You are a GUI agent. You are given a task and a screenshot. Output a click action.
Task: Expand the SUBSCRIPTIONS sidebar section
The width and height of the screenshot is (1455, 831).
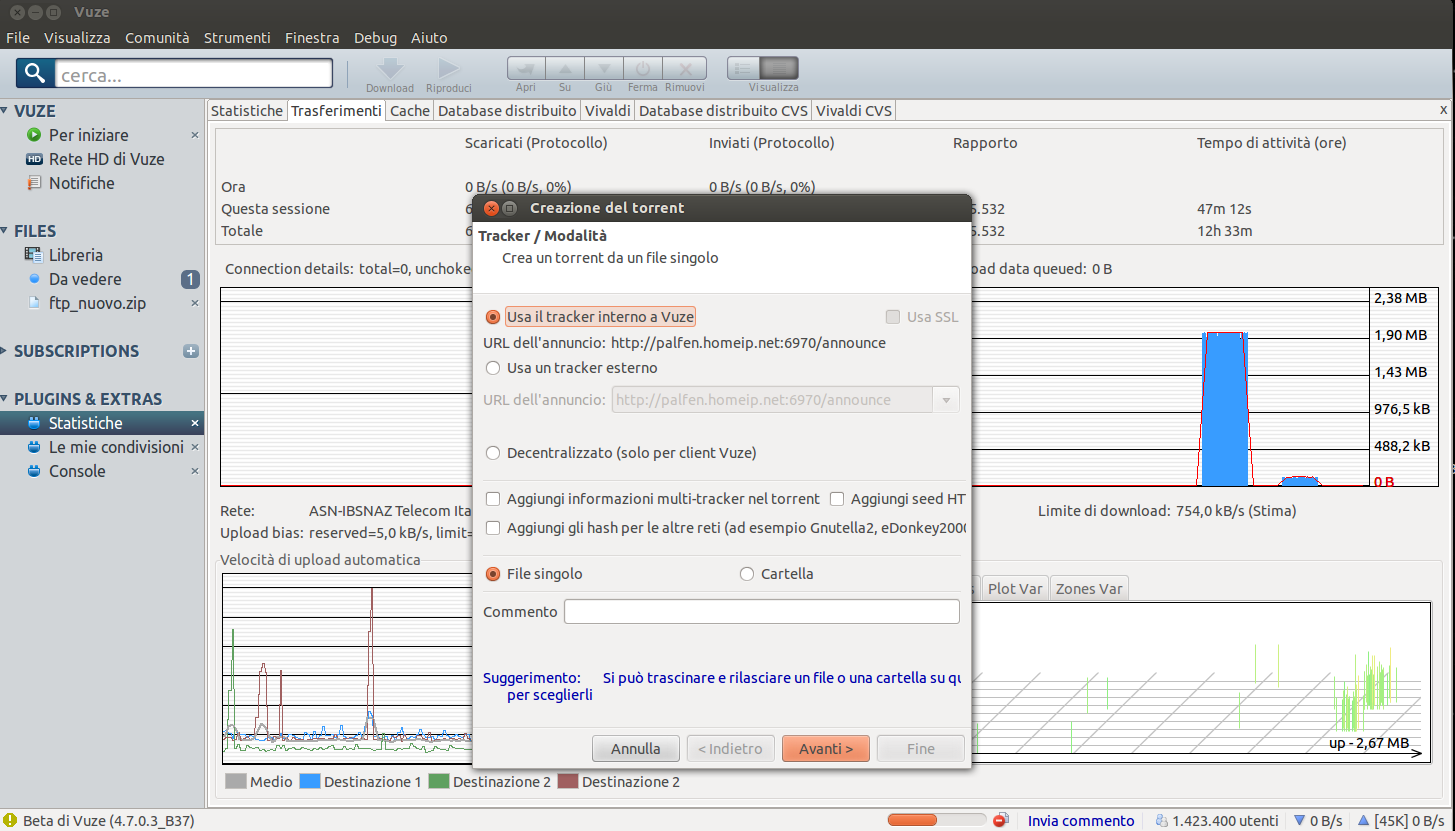pos(5,351)
